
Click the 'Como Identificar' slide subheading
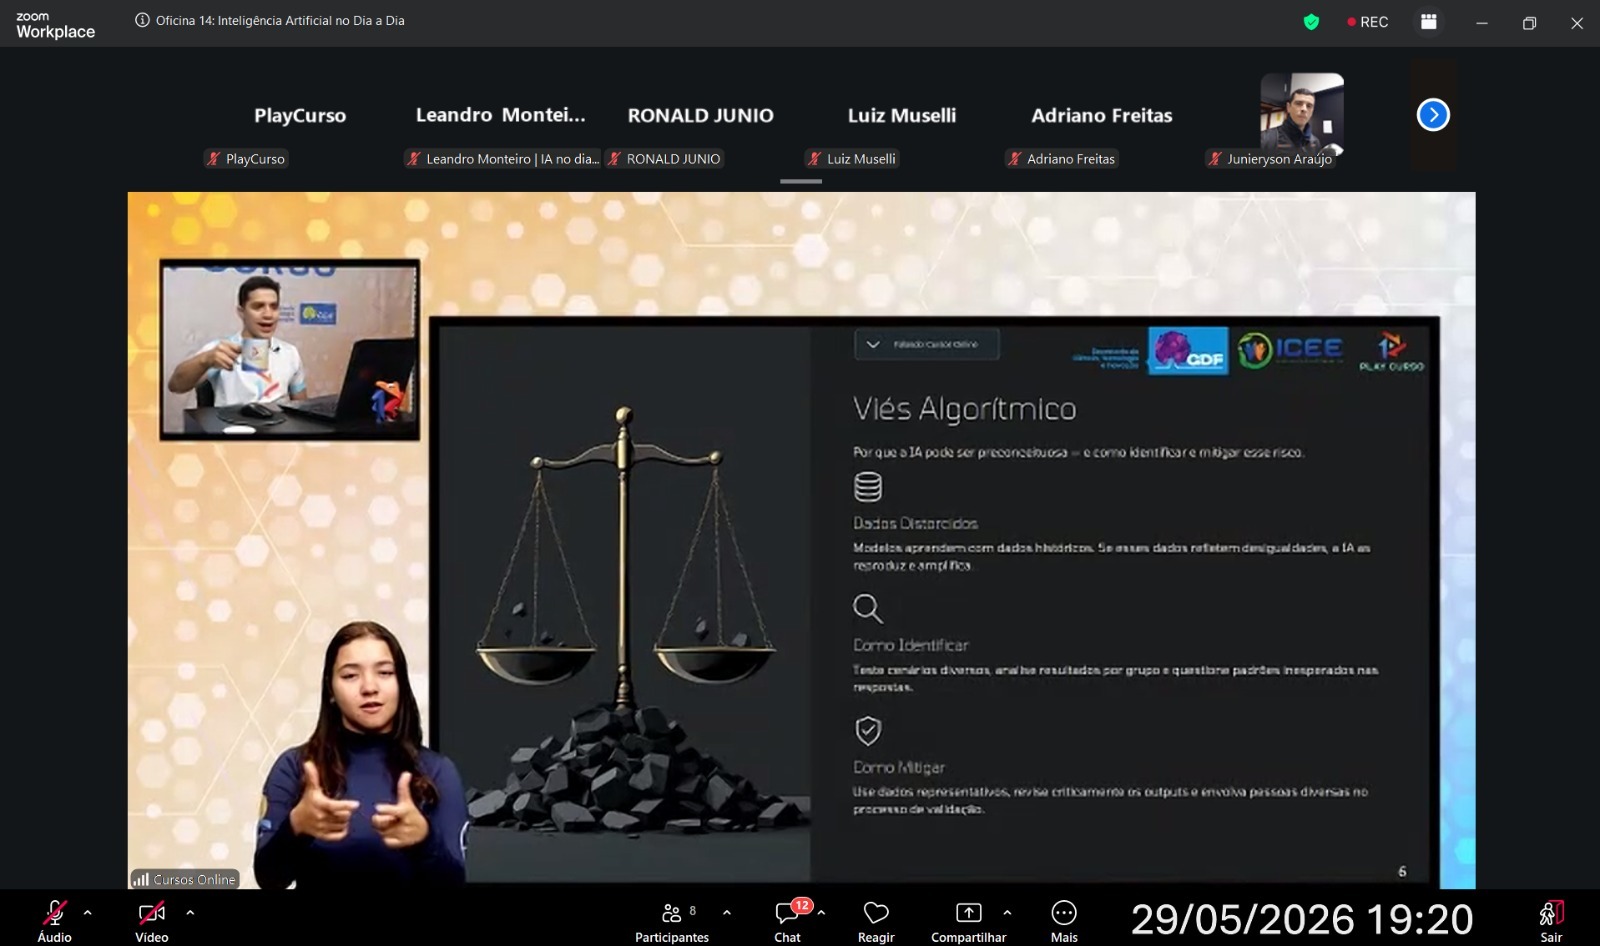(x=911, y=646)
